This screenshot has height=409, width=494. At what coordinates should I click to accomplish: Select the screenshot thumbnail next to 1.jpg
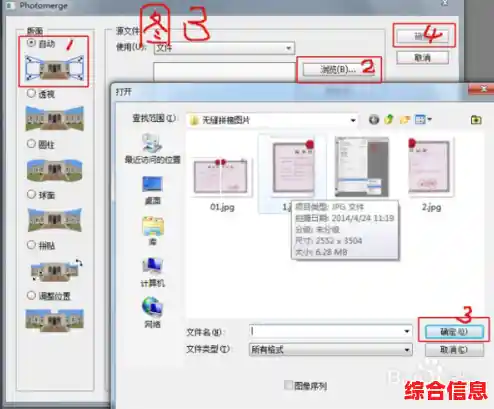362,167
